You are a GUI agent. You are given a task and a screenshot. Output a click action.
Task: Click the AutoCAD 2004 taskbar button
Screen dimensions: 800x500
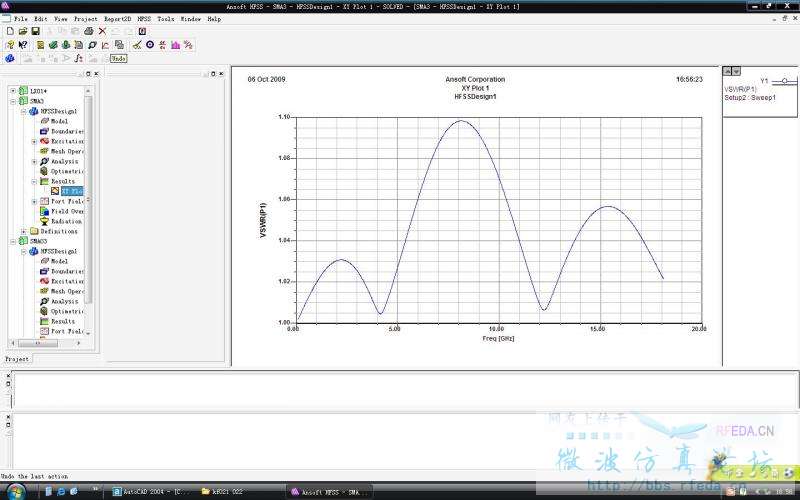(x=150, y=492)
